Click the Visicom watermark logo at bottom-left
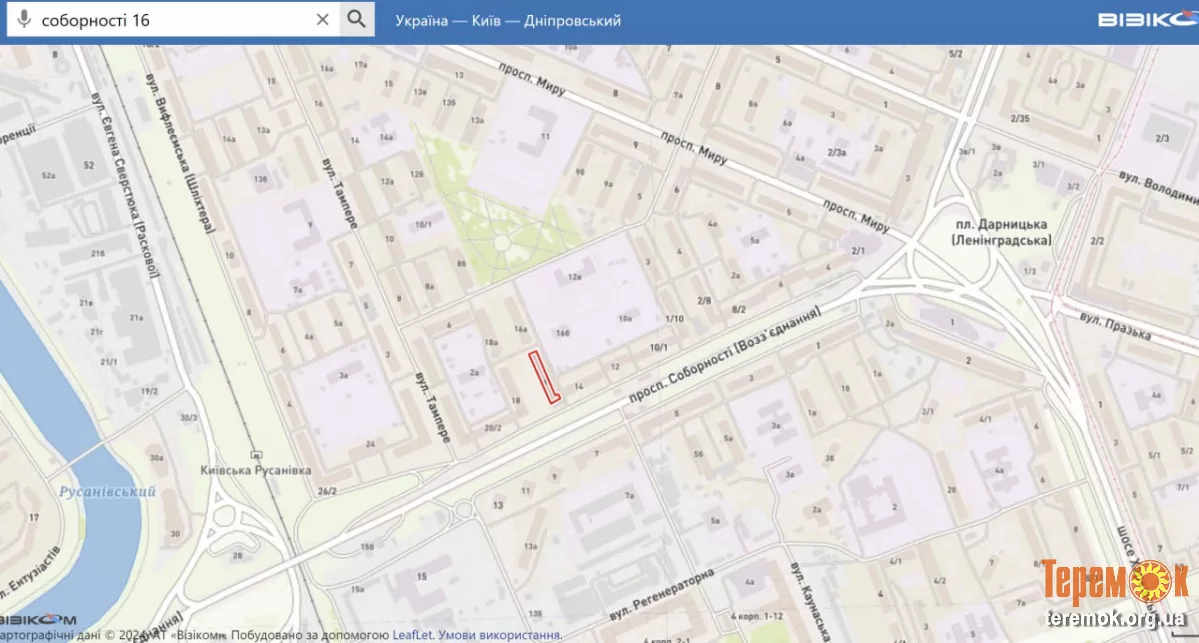Screen dimensions: 1199x643 tap(38, 619)
